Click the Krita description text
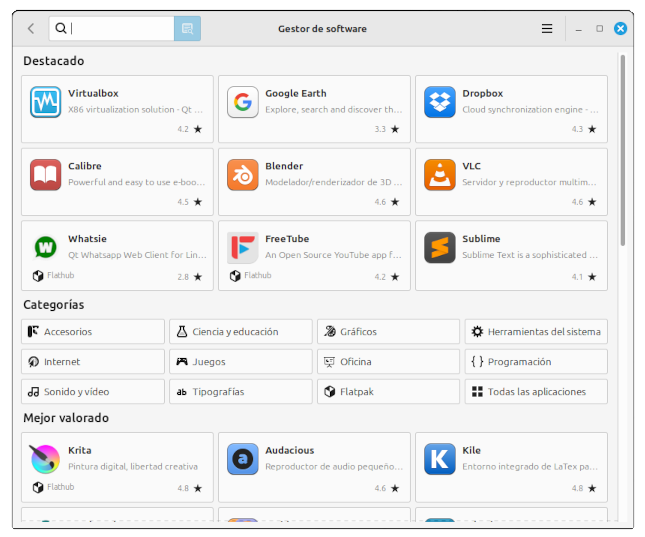Image resolution: width=645 pixels, height=537 pixels. [133, 467]
